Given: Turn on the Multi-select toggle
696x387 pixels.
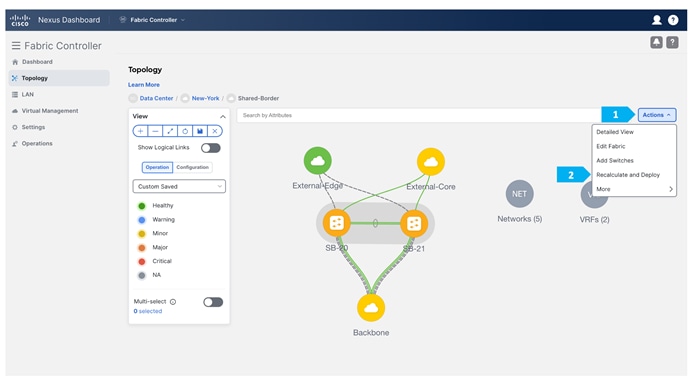Looking at the screenshot, I should [213, 302].
